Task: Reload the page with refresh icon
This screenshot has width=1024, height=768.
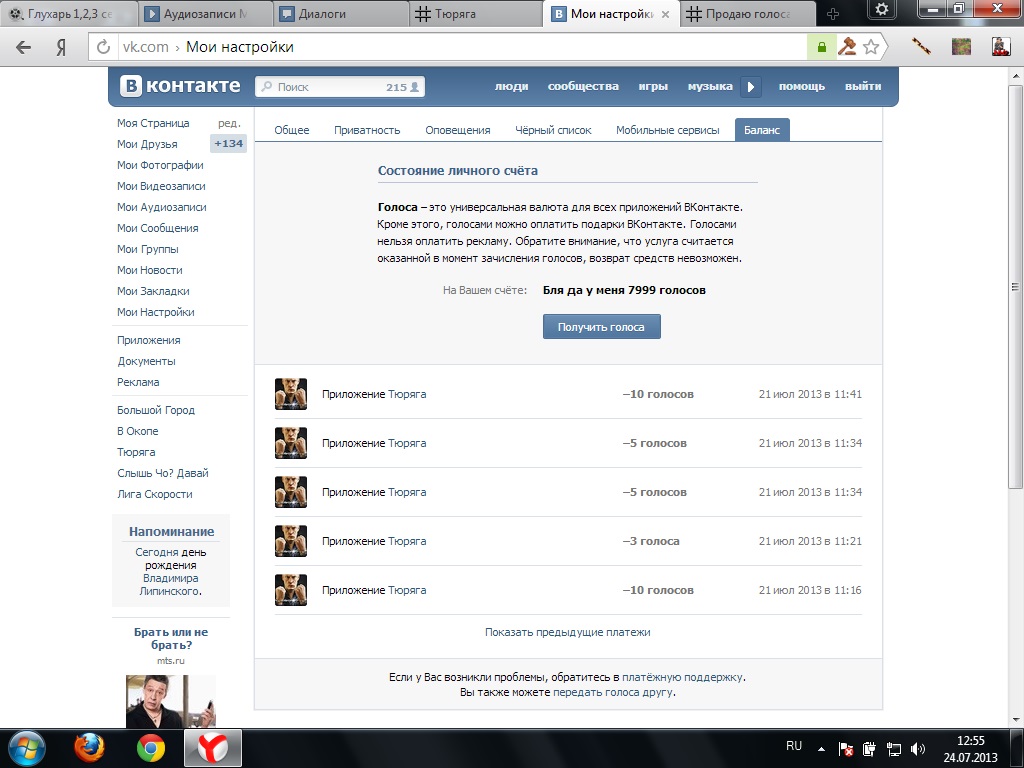Action: [103, 47]
